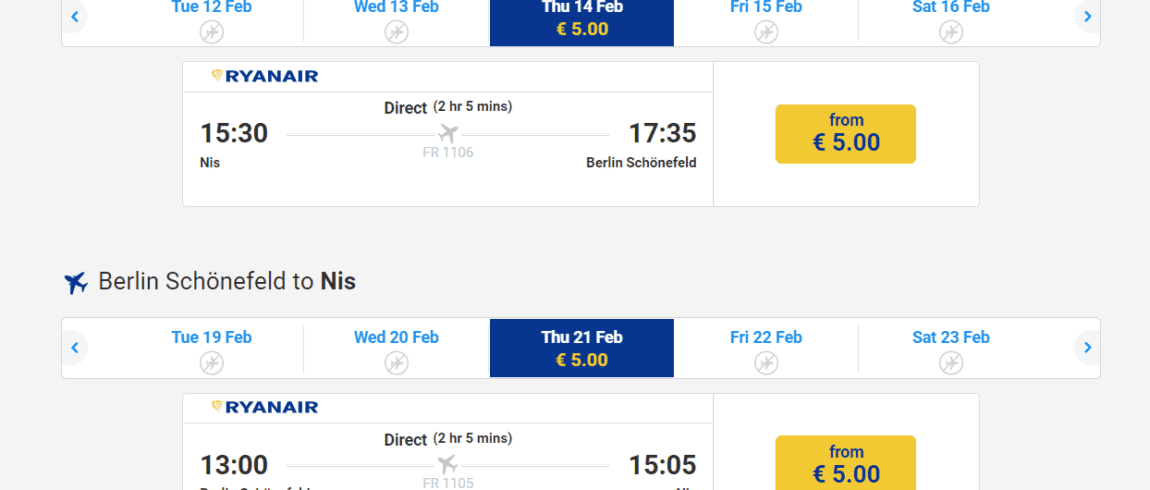The height and width of the screenshot is (490, 1150).
Task: Show later outbound dates with right chevron
Action: tap(1088, 16)
